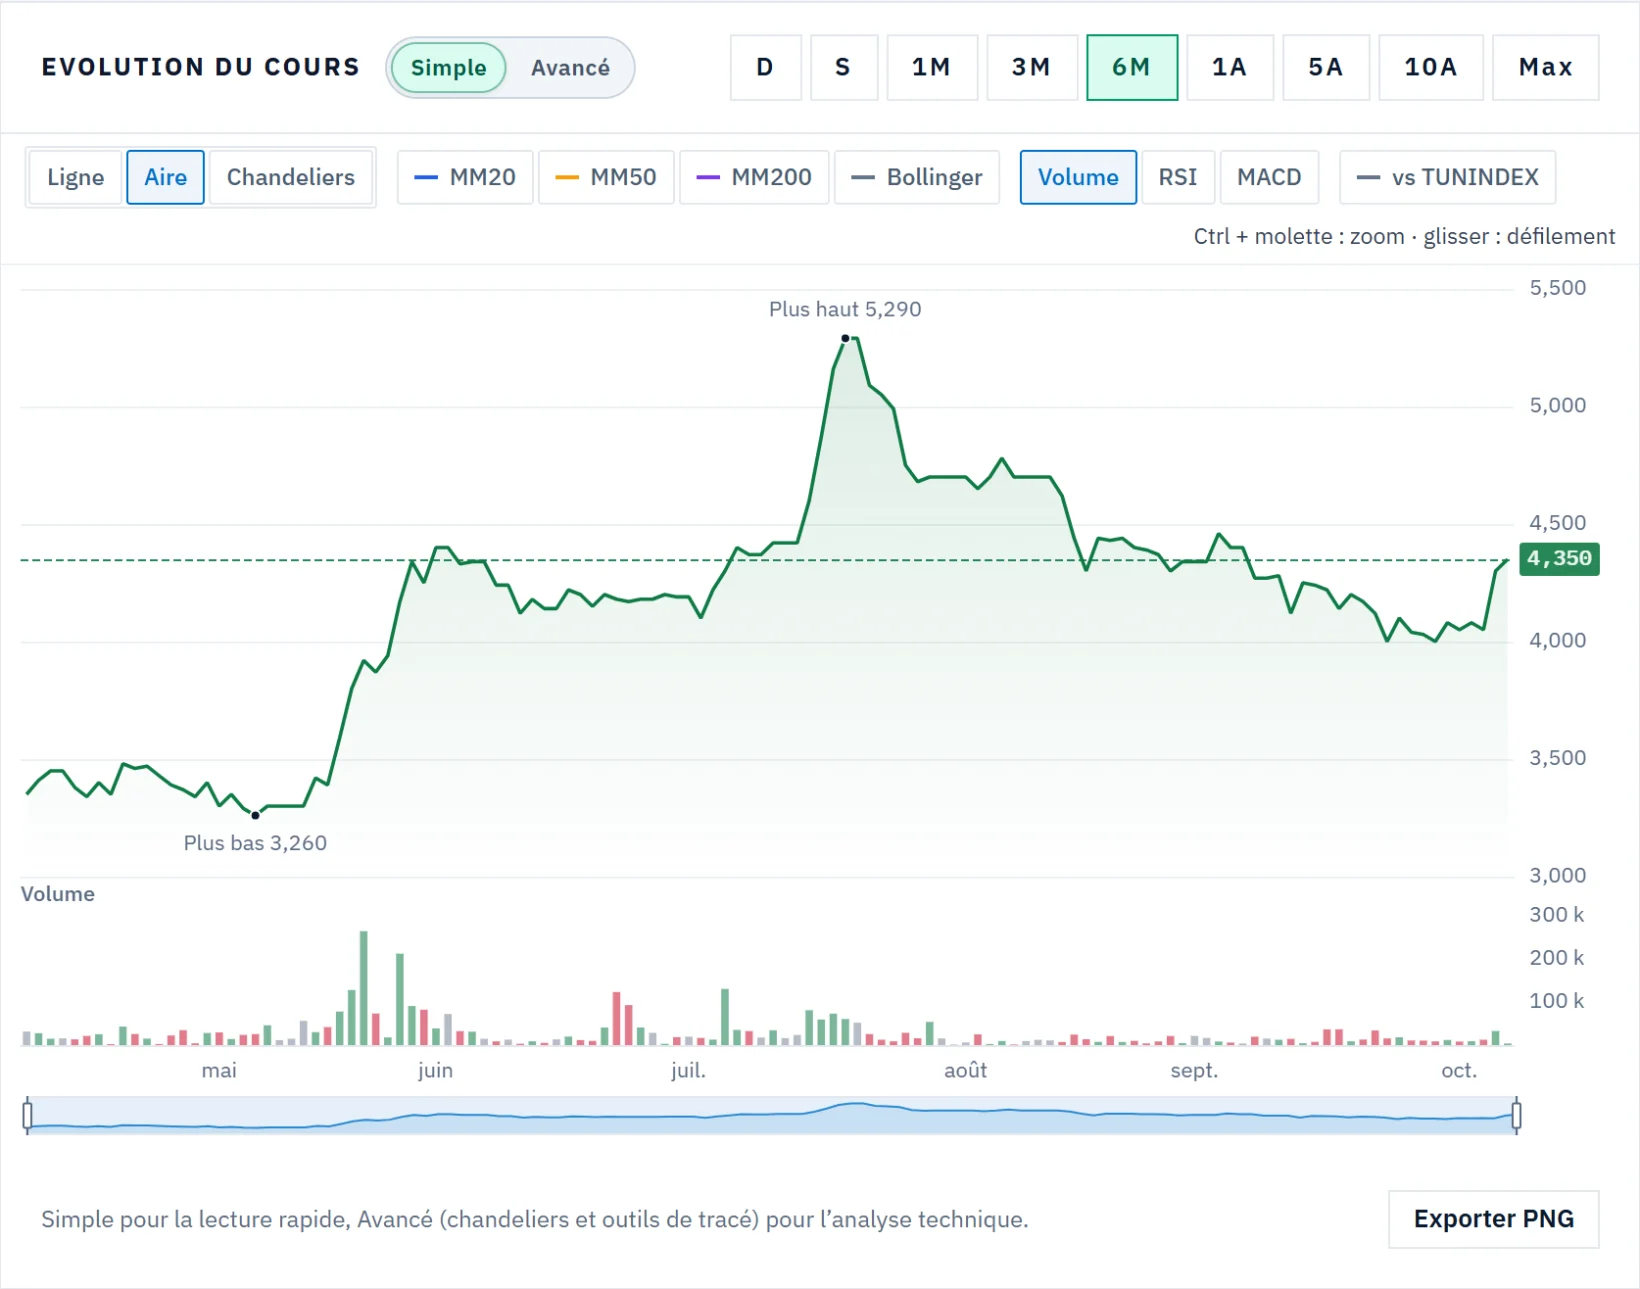Enable the RSI indicator
This screenshot has height=1289, width=1640.
tap(1178, 177)
